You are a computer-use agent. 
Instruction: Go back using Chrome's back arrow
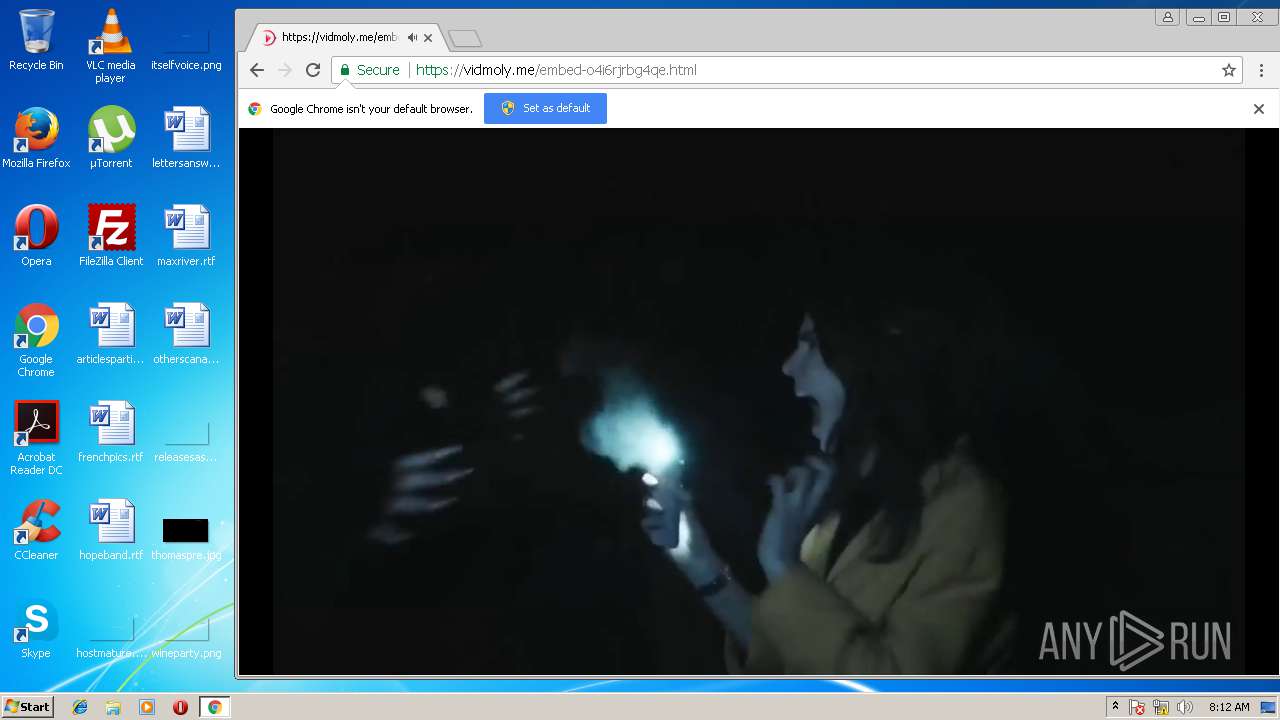[257, 70]
